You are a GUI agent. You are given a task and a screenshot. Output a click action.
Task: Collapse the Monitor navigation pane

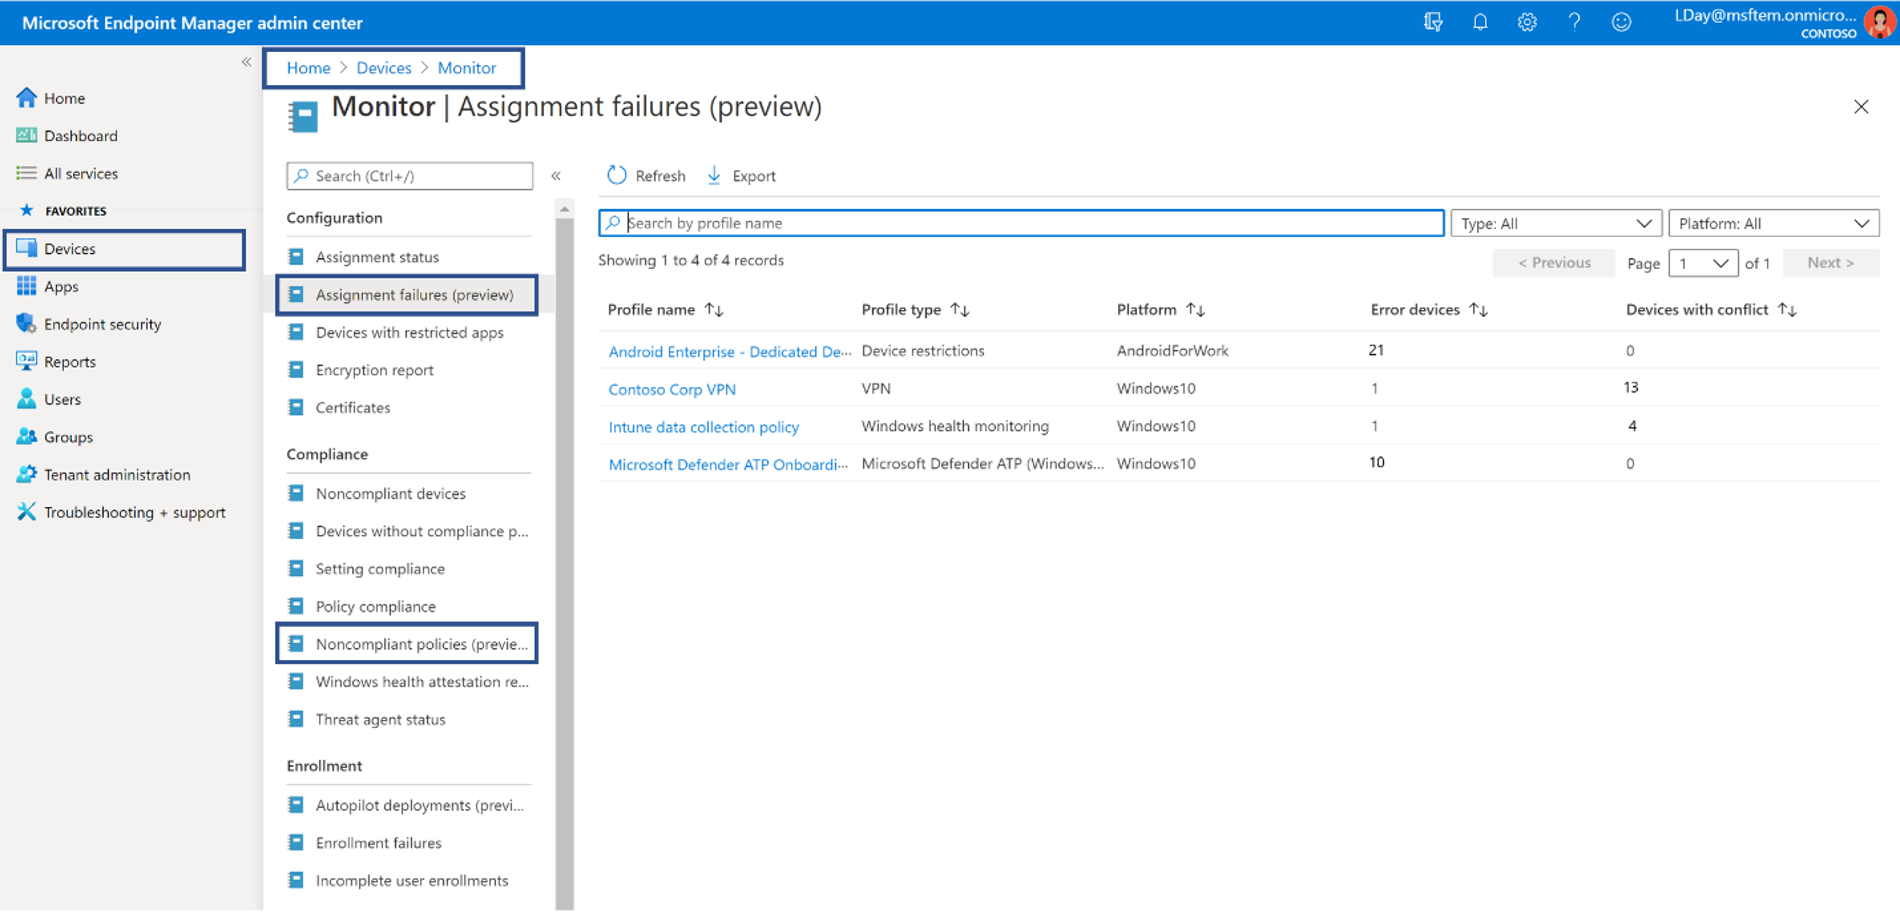556,174
